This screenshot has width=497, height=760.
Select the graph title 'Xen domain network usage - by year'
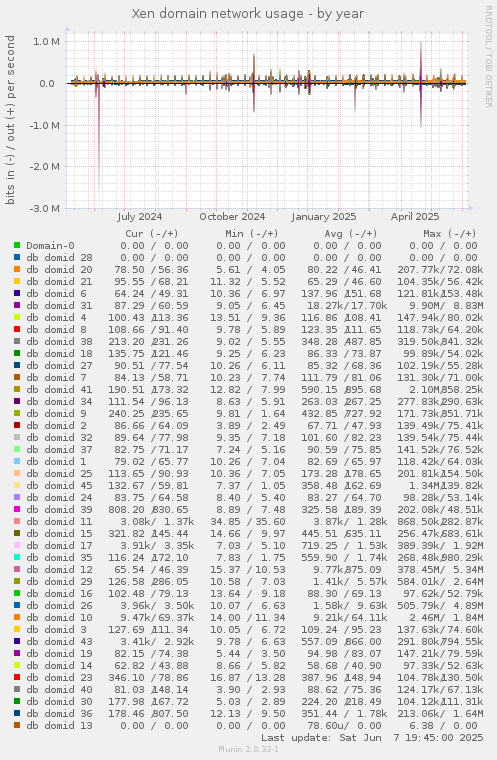[x=248, y=14]
